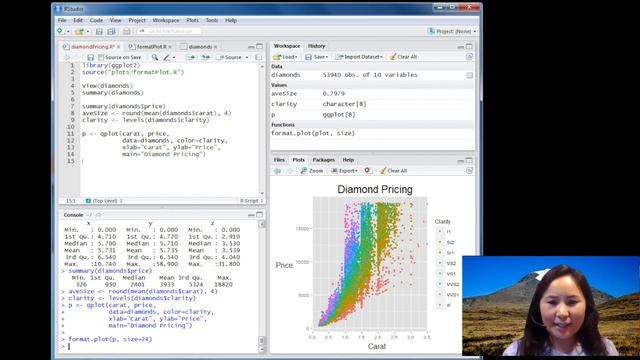Open the New File dropdown arrow
This screenshot has height=360, width=640.
68,31
